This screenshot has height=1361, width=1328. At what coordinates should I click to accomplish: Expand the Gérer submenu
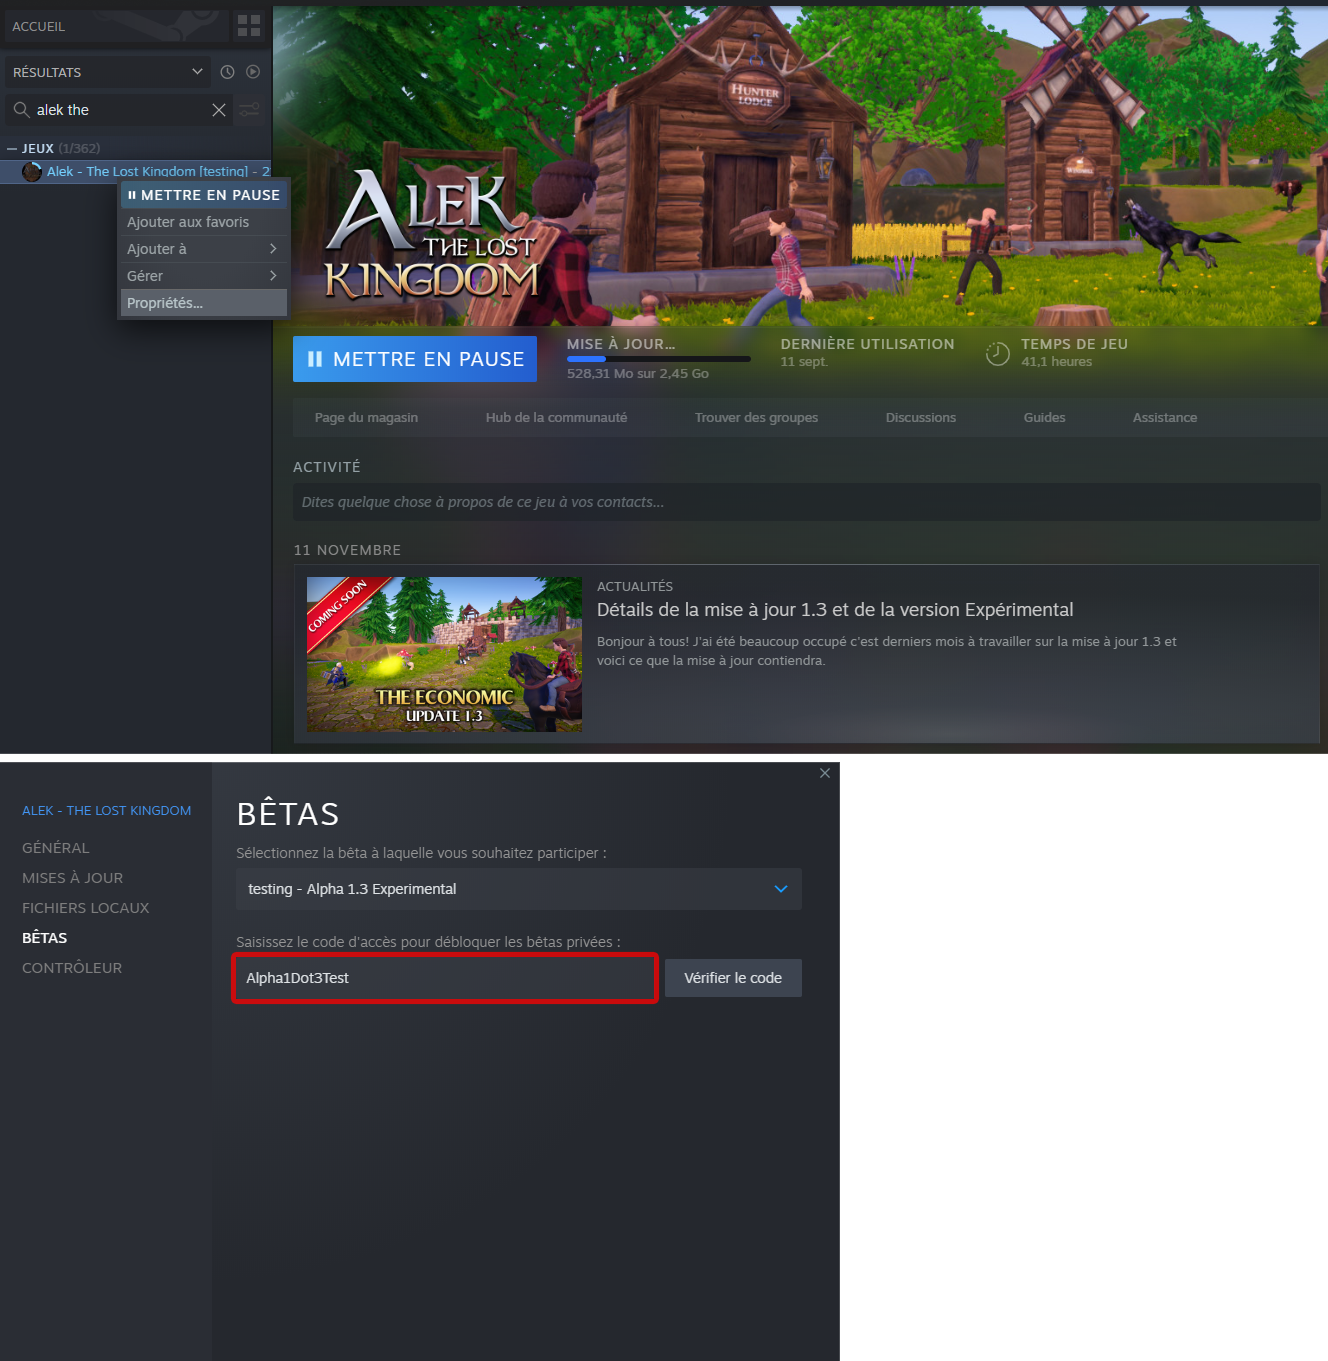203,276
